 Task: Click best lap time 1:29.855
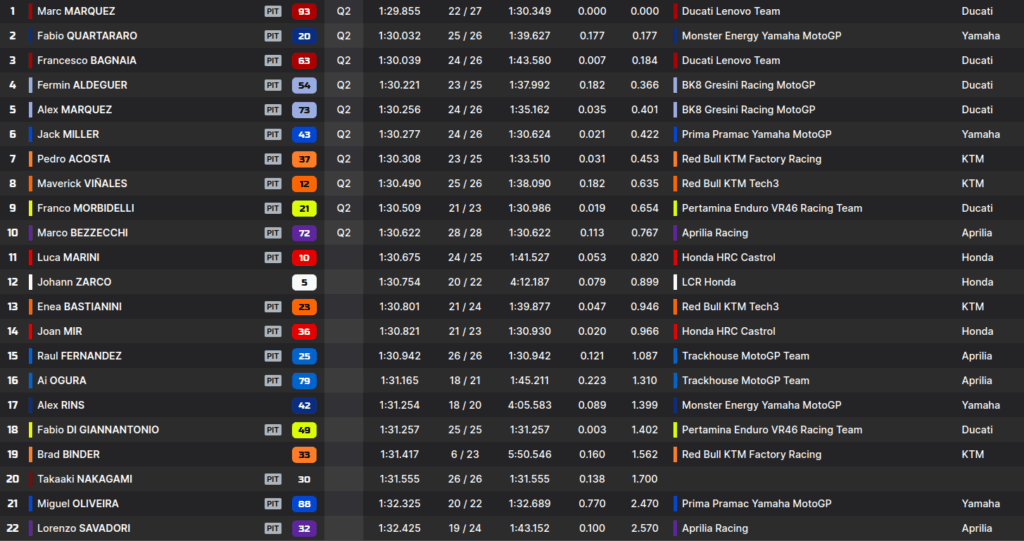pos(400,11)
